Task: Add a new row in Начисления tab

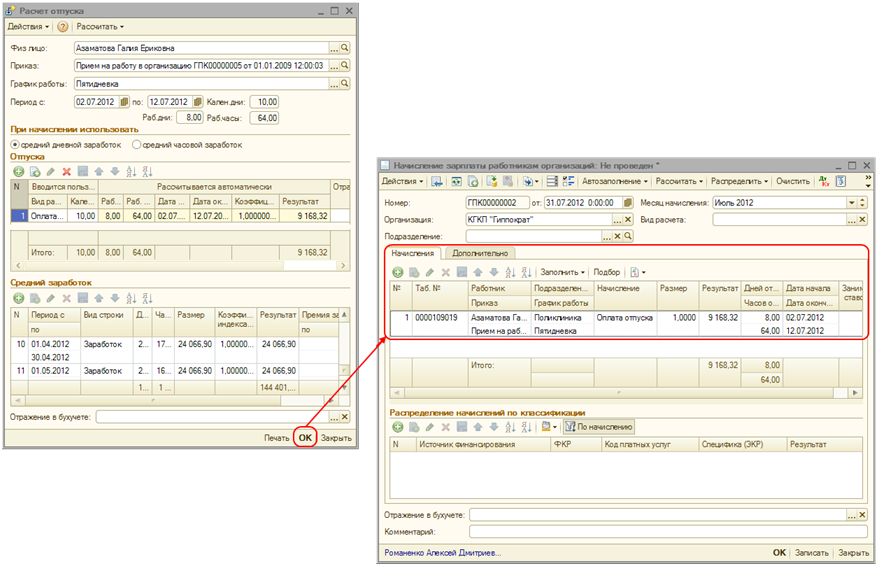Action: tap(397, 272)
